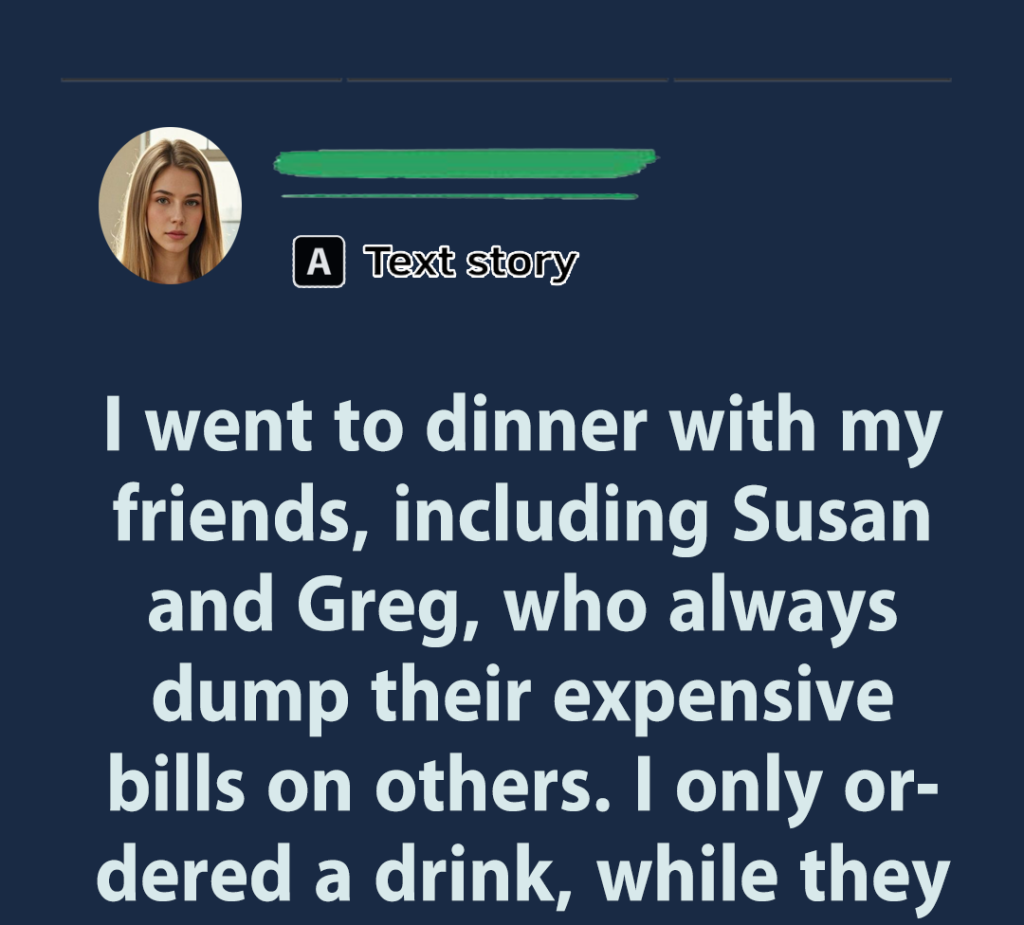Screen dimensions: 1024x925
Task: Click the "A" text story icon
Action: pos(319,261)
